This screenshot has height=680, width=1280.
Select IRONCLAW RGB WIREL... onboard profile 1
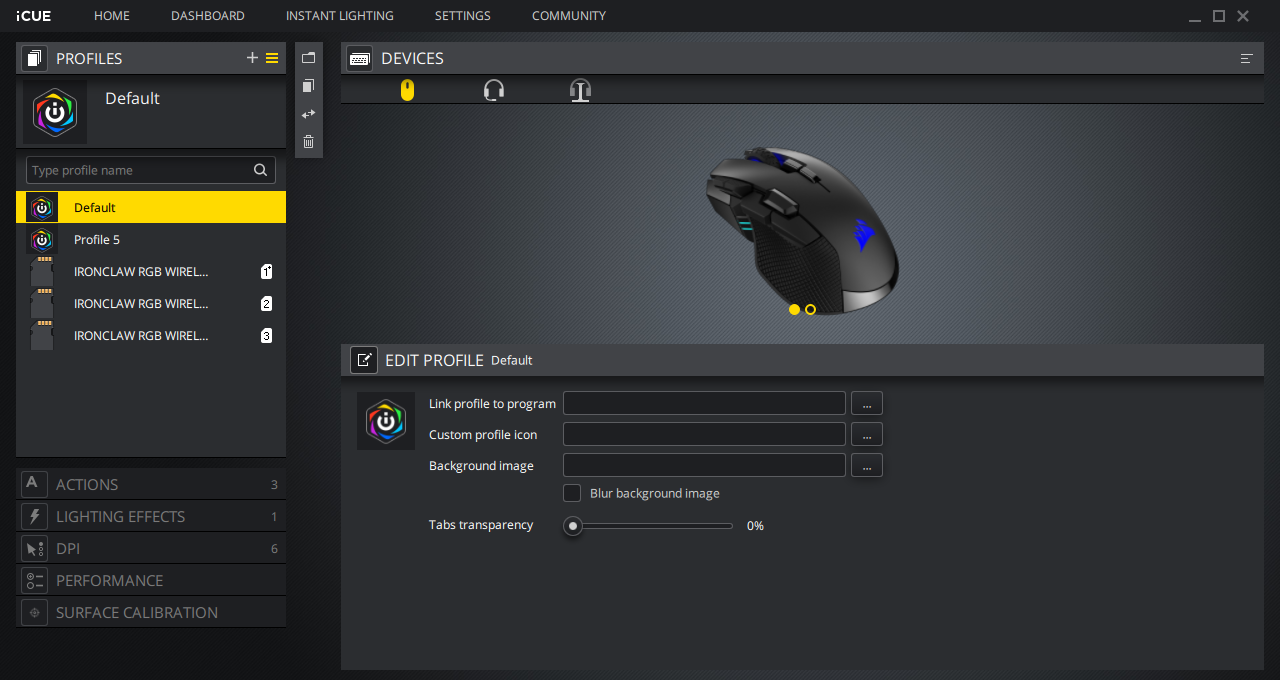tap(151, 271)
